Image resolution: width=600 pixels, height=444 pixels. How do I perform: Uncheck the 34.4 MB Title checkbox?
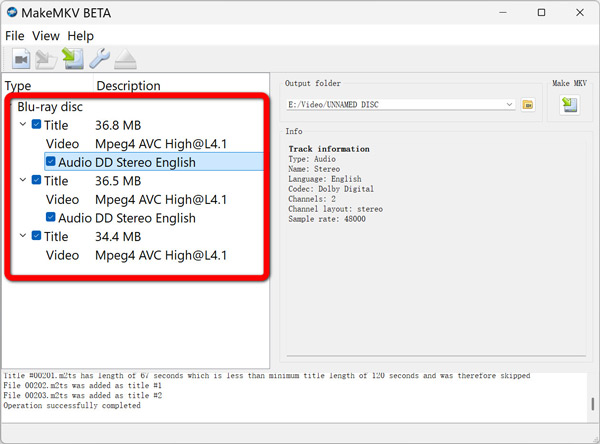point(36,235)
